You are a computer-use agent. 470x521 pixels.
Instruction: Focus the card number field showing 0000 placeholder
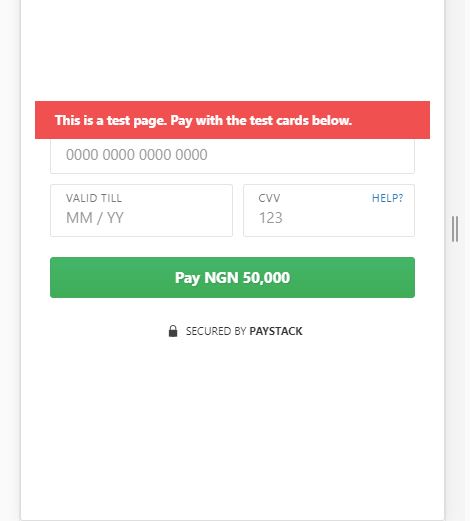point(232,156)
